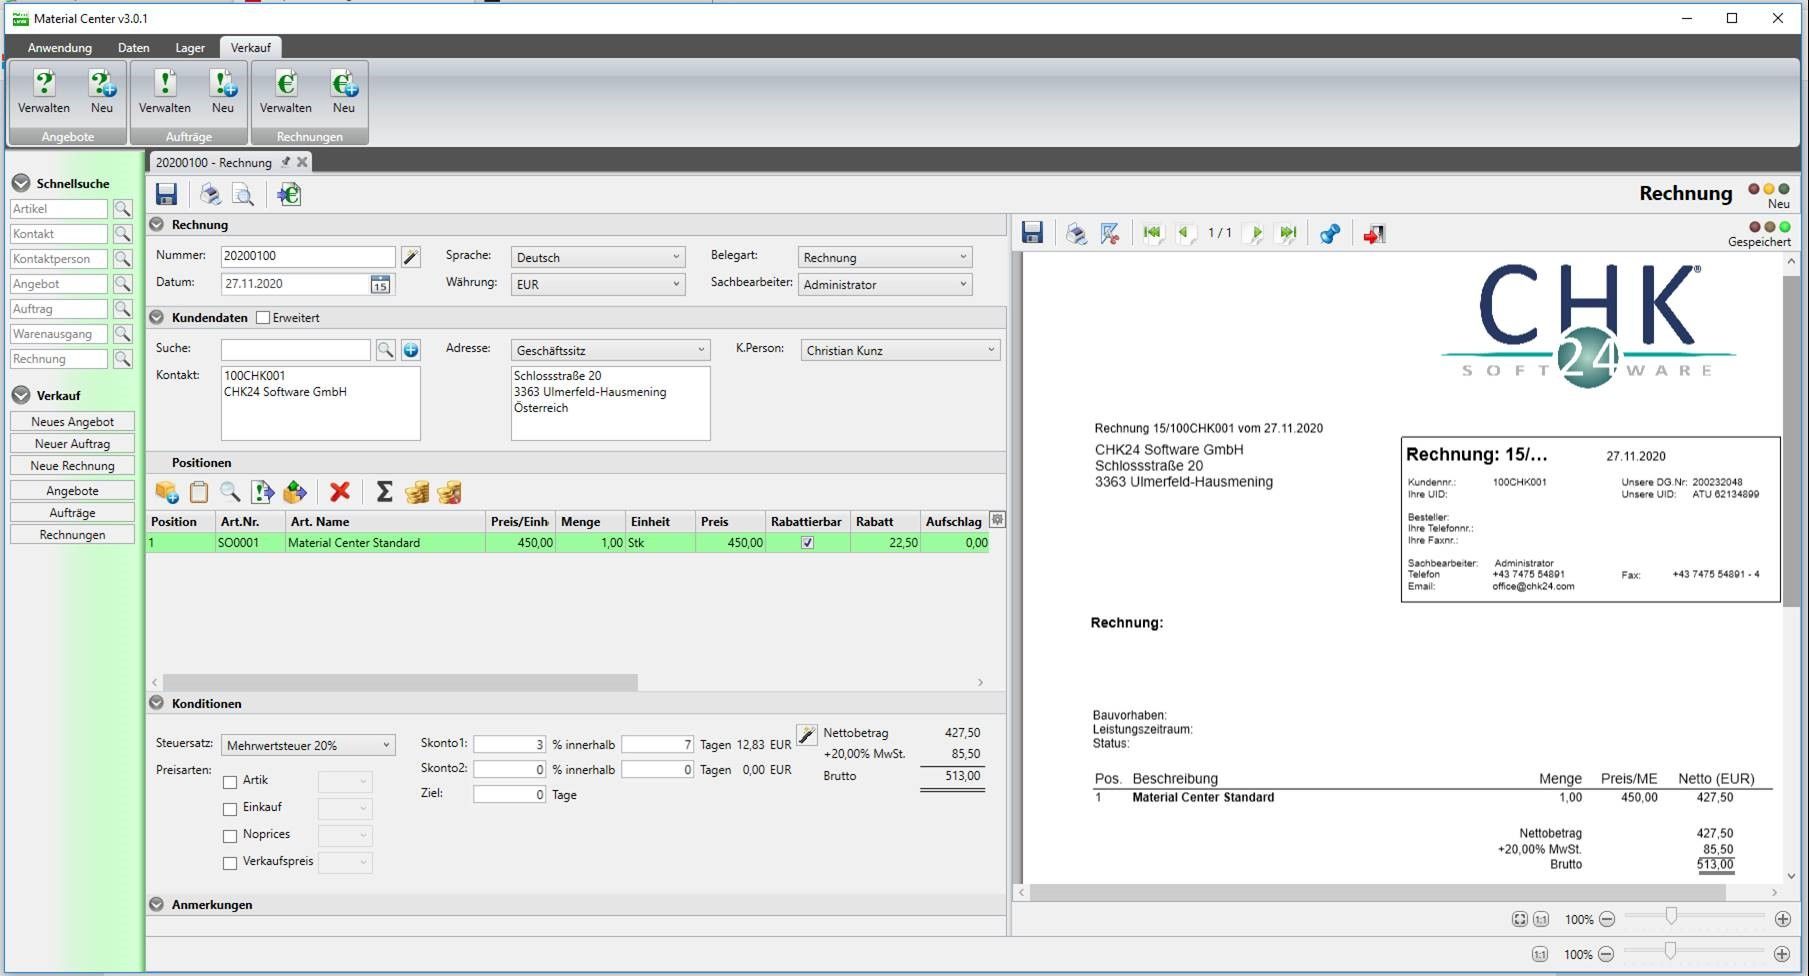The height and width of the screenshot is (976, 1809).
Task: Adjust the upper preview zoom slider
Action: point(1671,917)
